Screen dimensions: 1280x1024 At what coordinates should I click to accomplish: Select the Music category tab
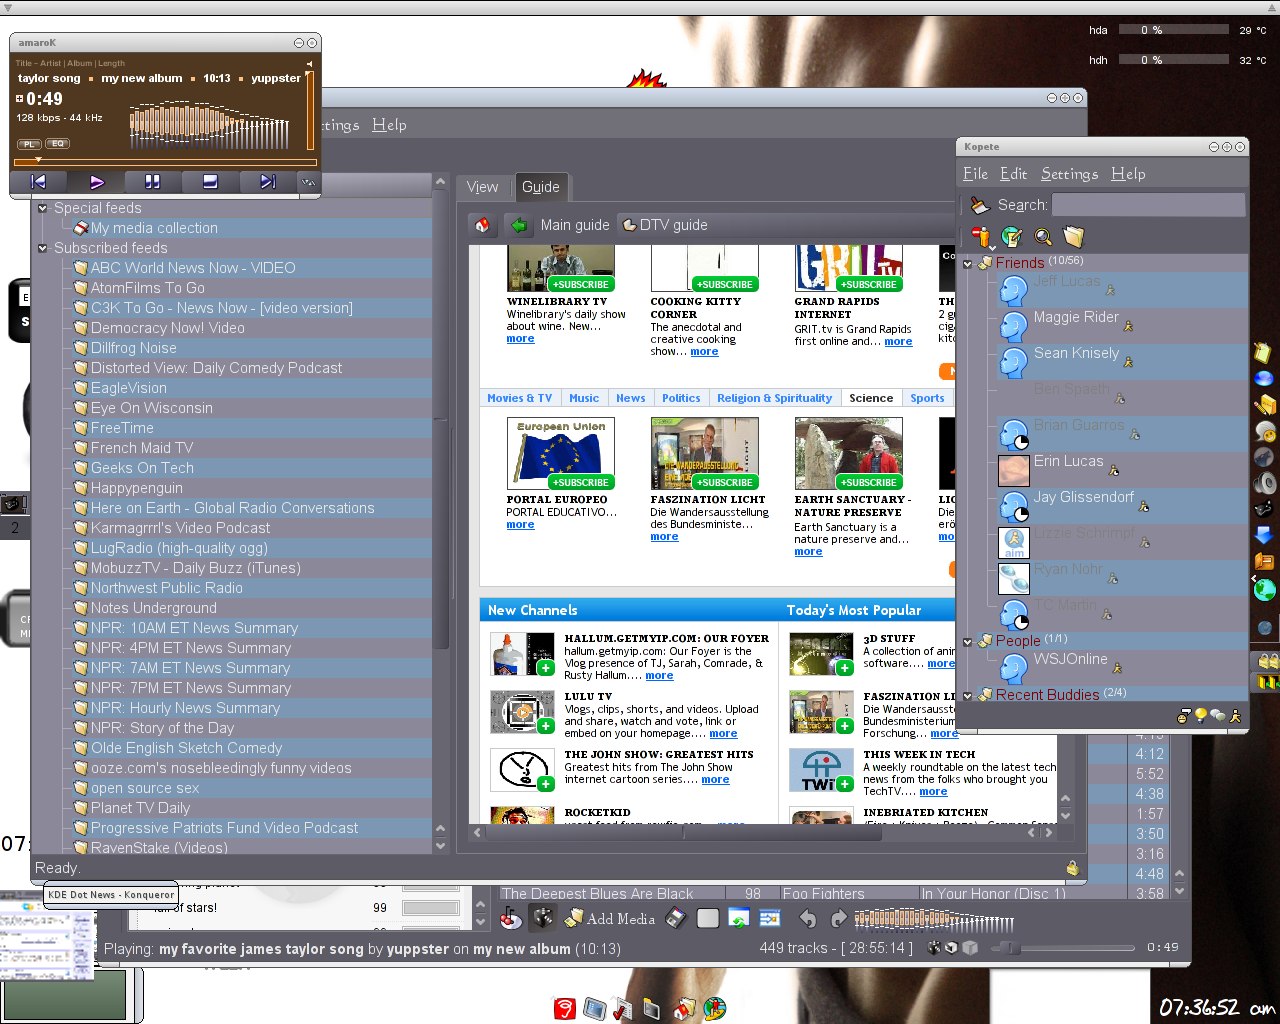tap(584, 398)
